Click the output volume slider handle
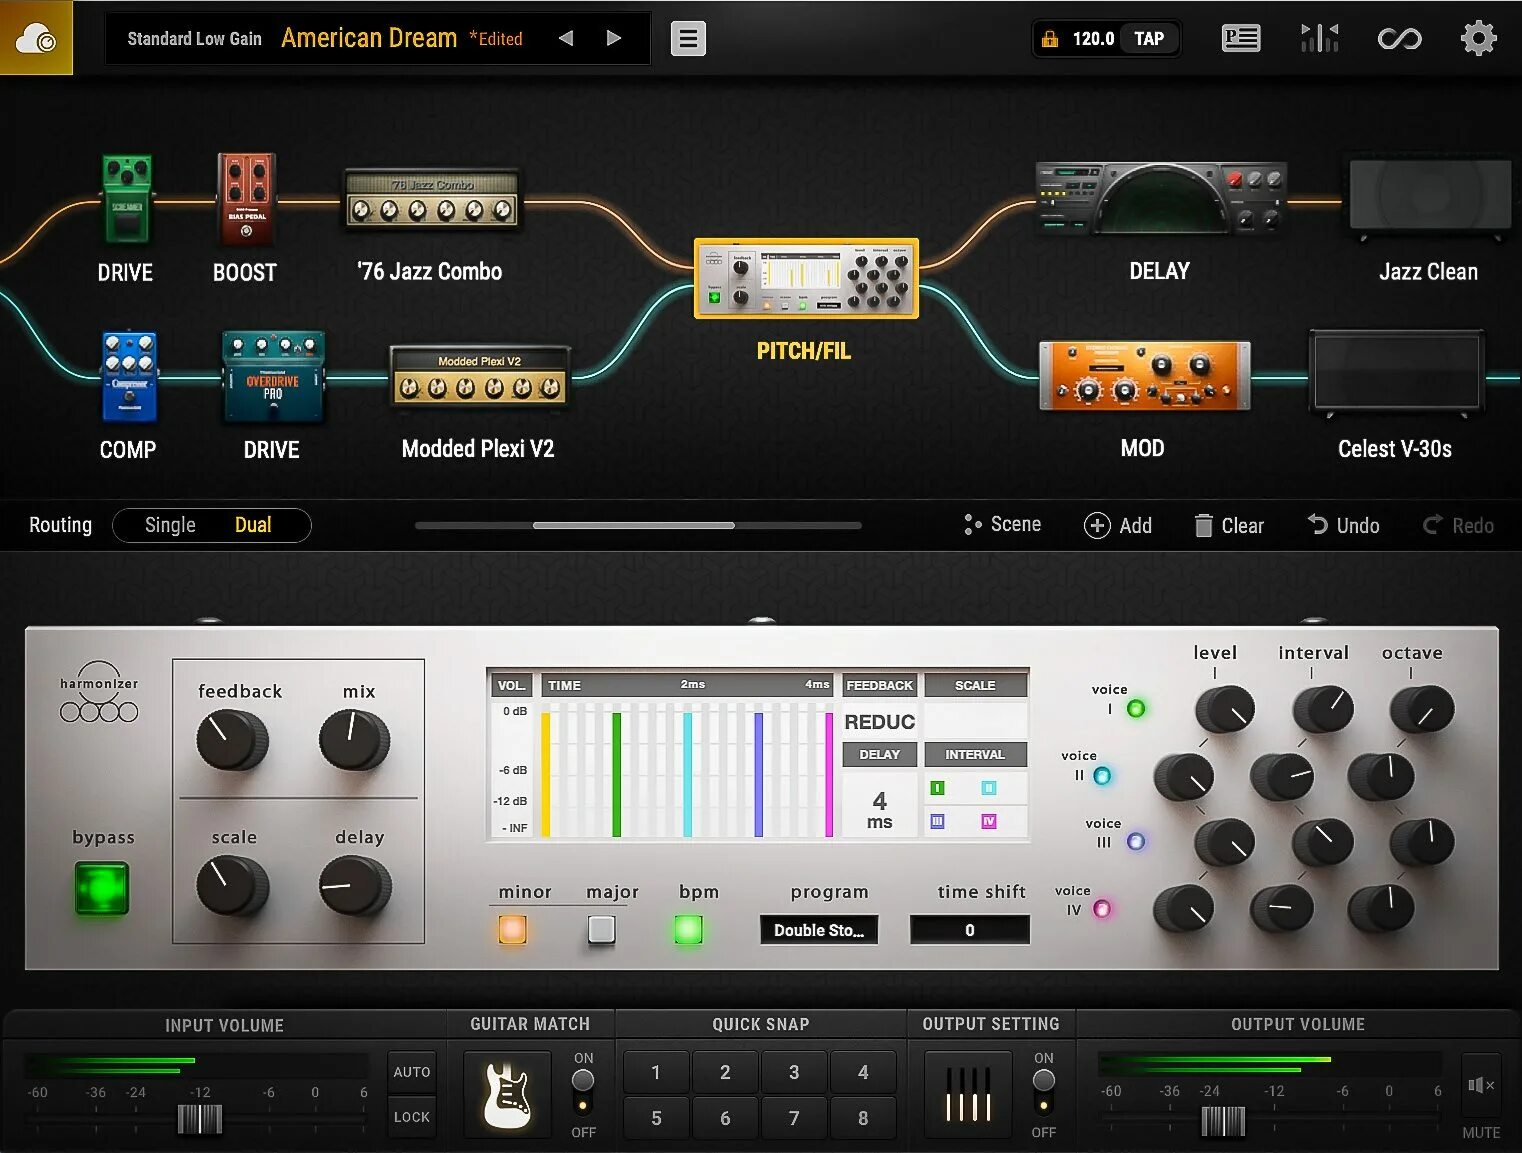 tap(1223, 1121)
